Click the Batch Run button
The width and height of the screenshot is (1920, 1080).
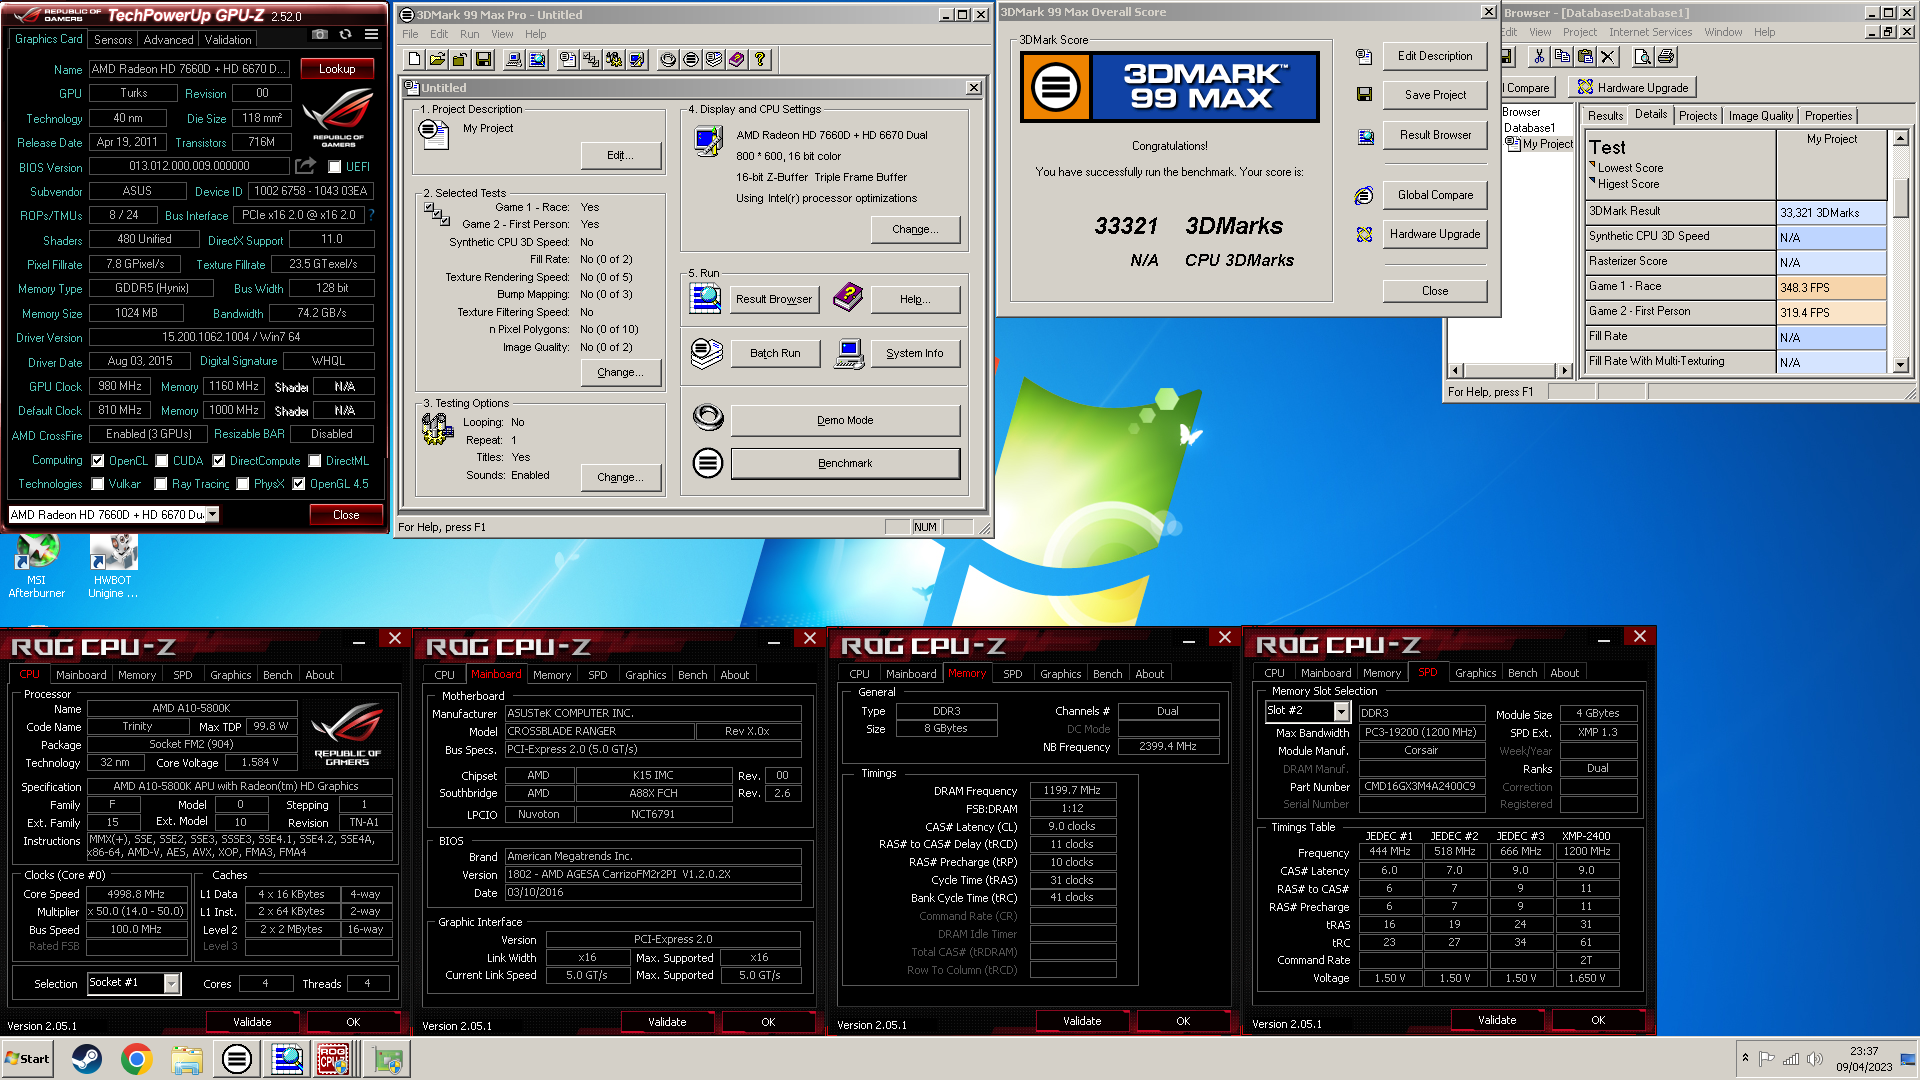click(775, 353)
